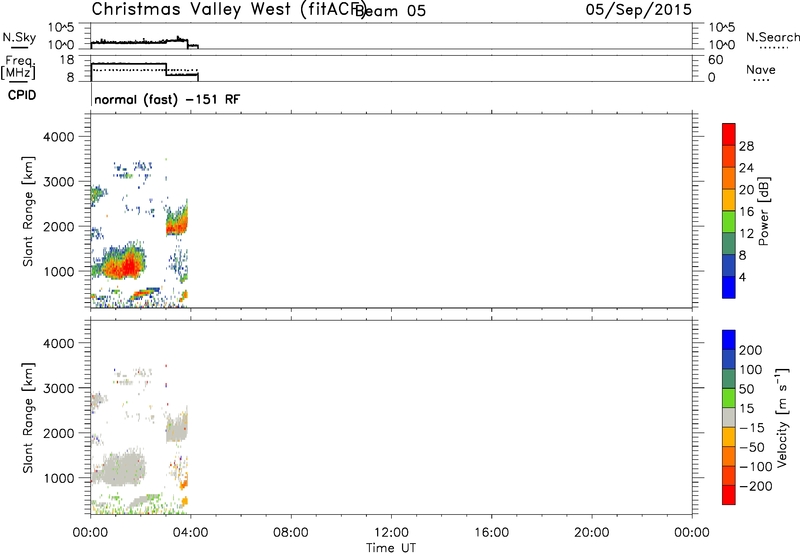
Task: Click the date 05/Sep/2015
Action: click(x=638, y=10)
